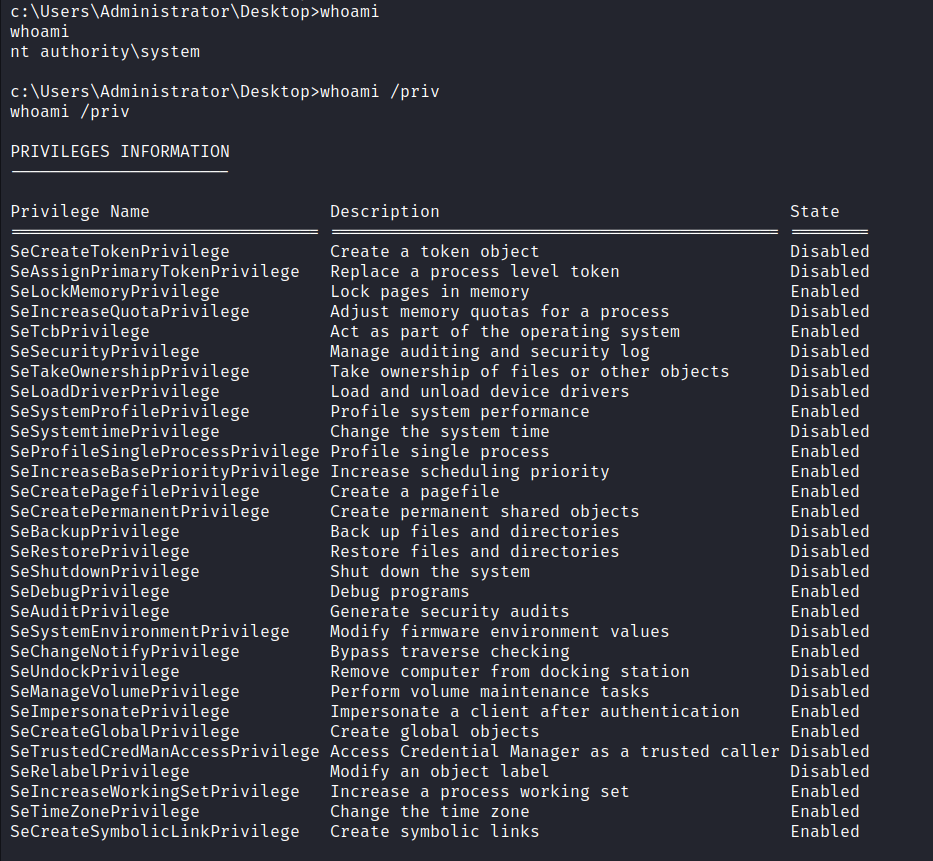933x861 pixels.
Task: Click the PRIVILEGES INFORMATION heading
Action: 120,152
